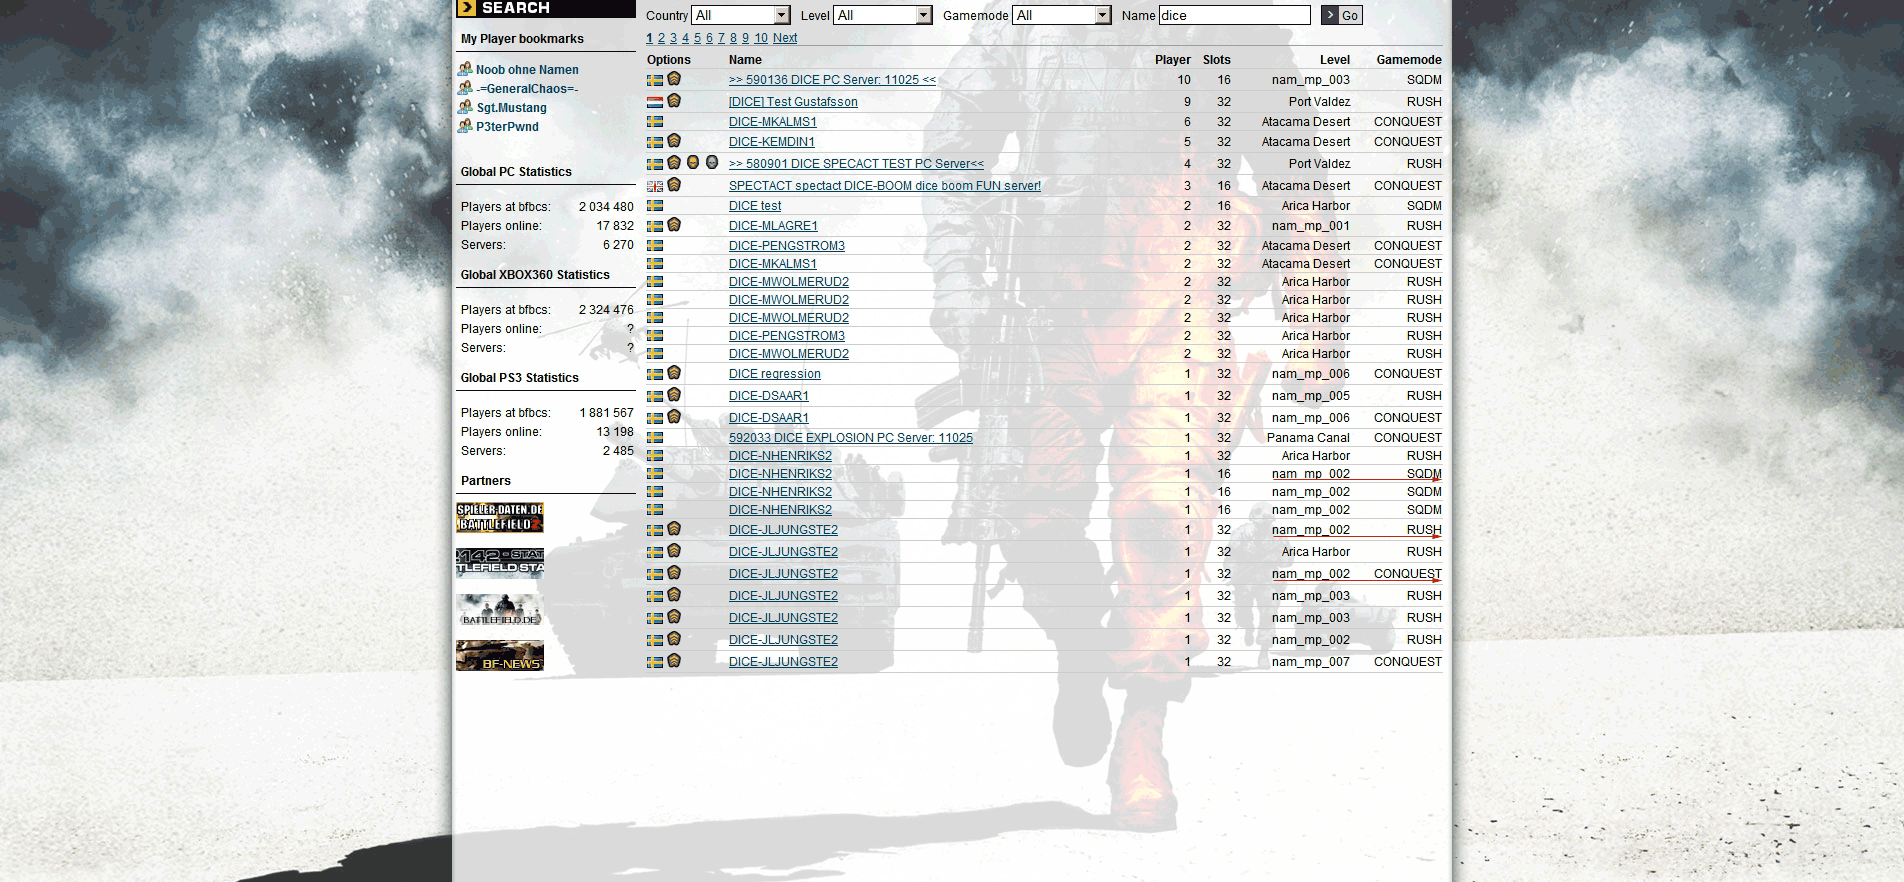Click the Swedish flag beside DICE test
This screenshot has height=882, width=1904.
point(655,206)
